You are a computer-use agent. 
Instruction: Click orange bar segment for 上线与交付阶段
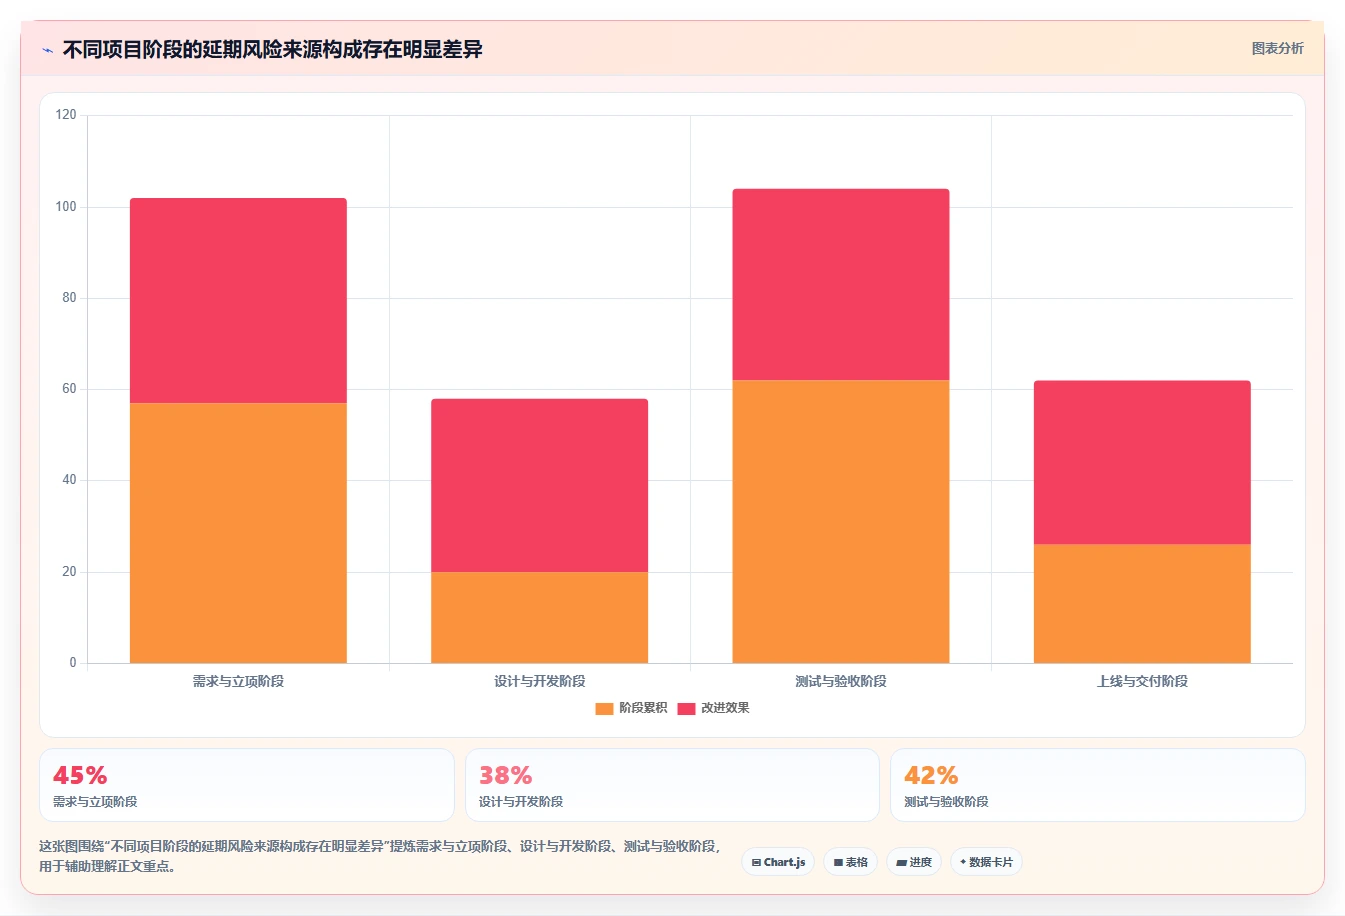[1142, 603]
